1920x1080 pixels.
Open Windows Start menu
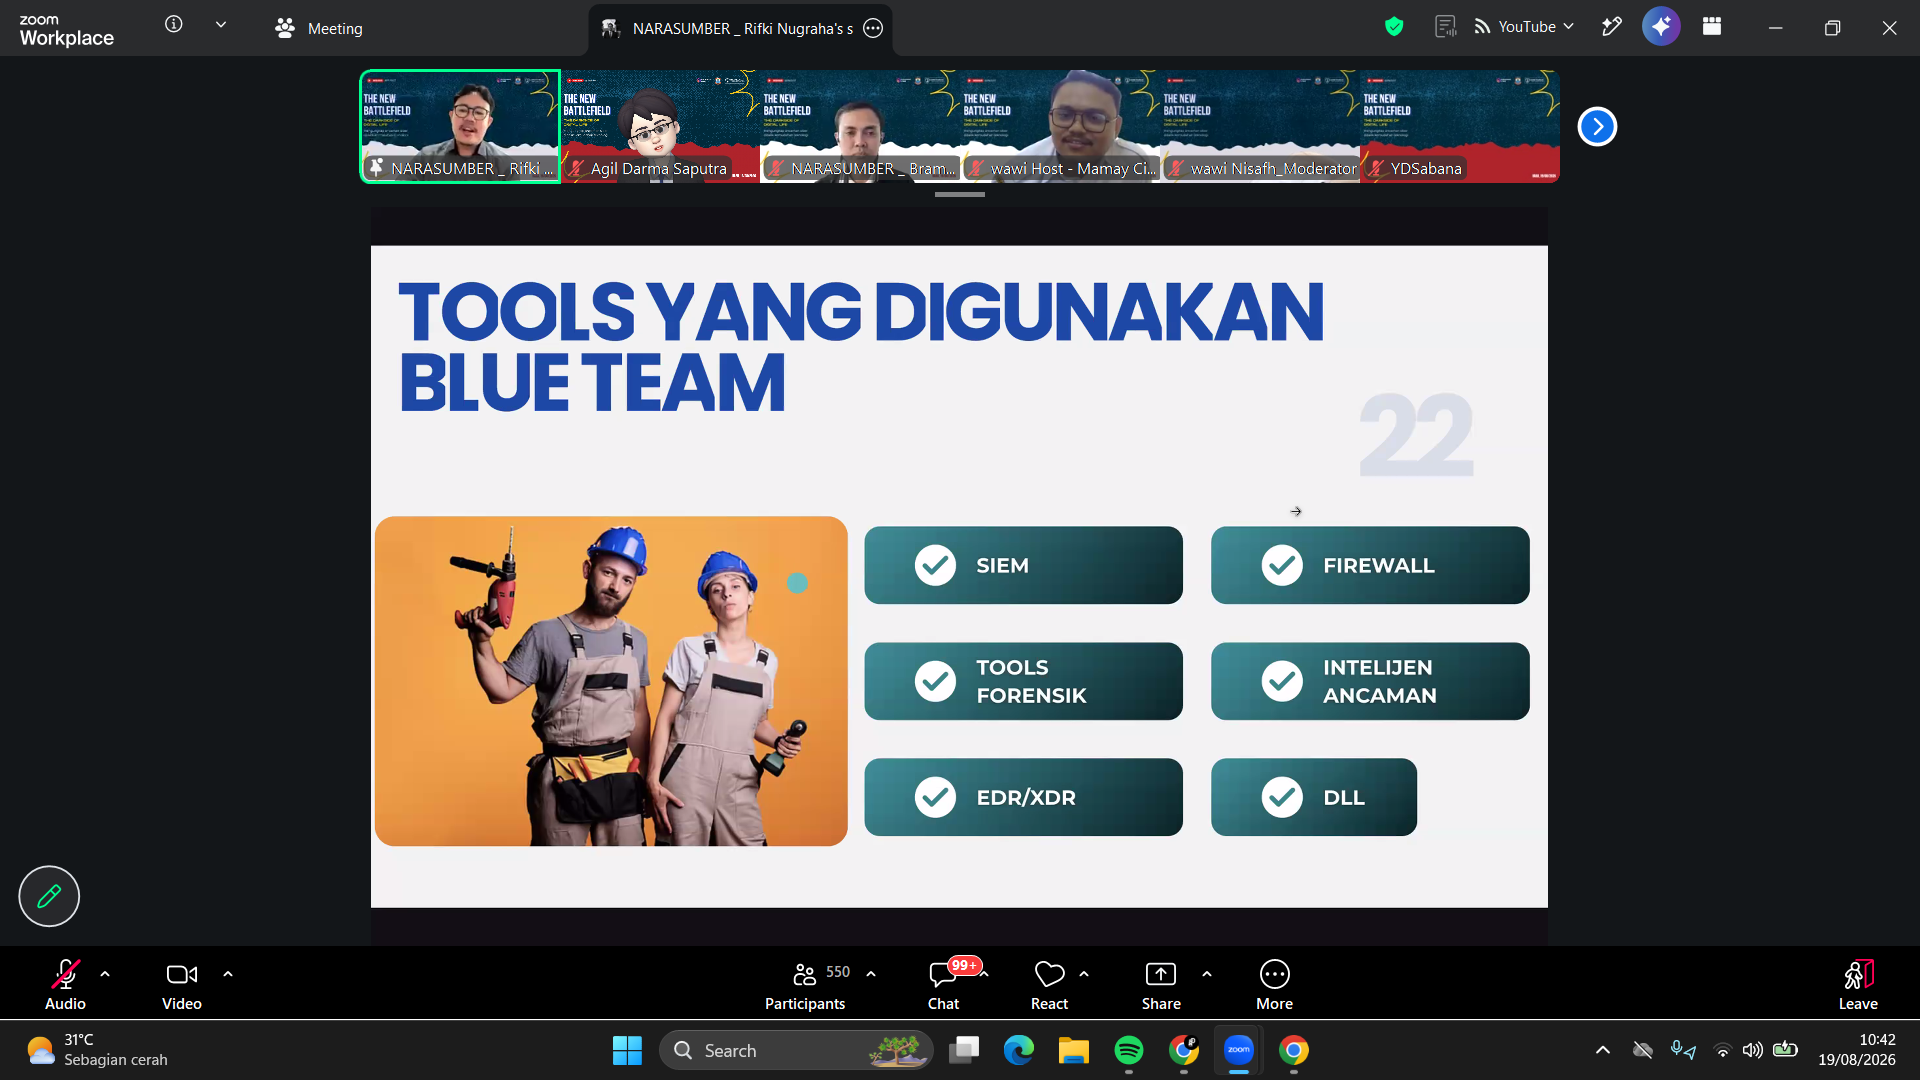tap(627, 1050)
